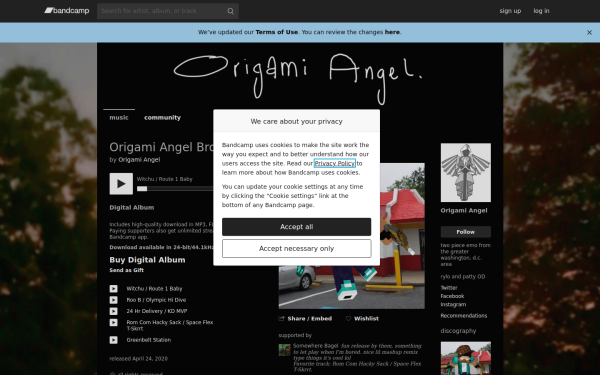600x375 pixels.
Task: Follow Origami Angel
Action: pos(466,232)
